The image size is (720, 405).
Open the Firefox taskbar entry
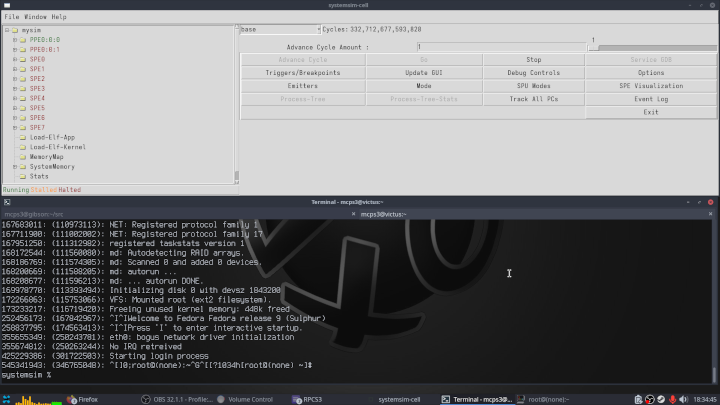[x=83, y=399]
